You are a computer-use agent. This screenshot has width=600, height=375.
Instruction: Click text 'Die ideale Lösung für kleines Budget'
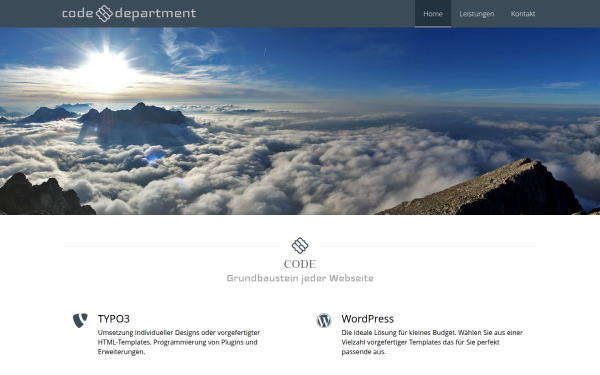tap(399, 333)
